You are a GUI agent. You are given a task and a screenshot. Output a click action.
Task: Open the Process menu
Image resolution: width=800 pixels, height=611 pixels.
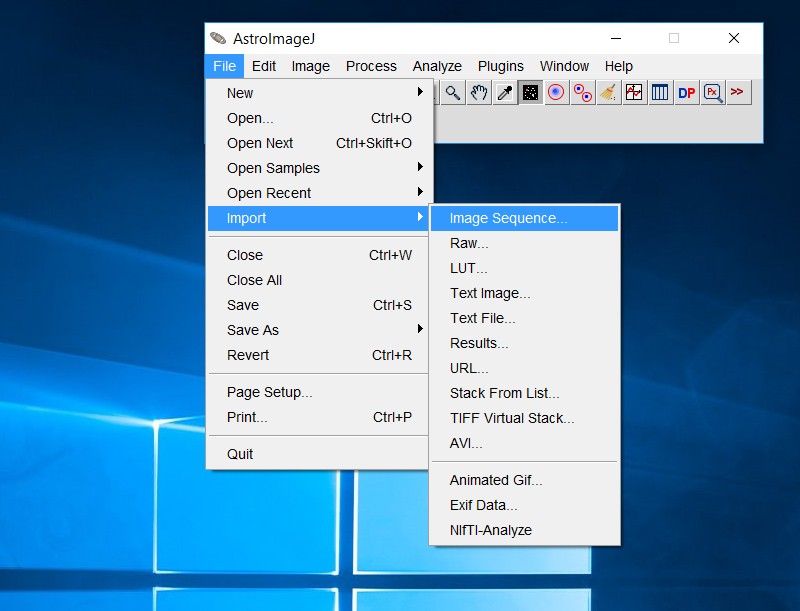click(371, 66)
